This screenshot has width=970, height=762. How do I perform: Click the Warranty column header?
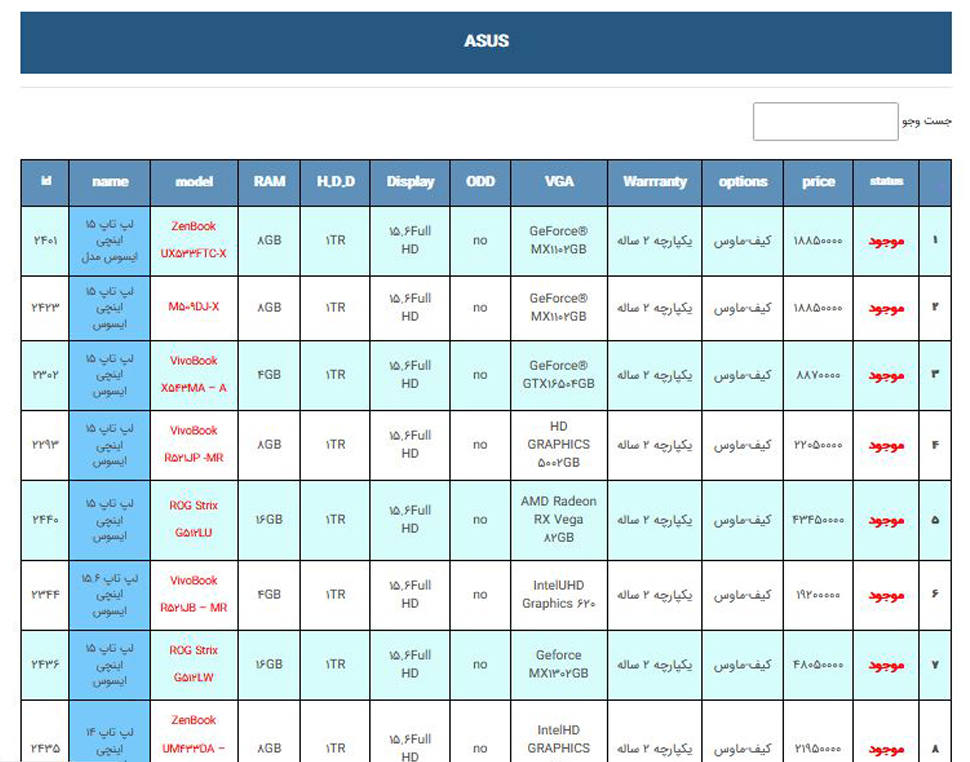655,182
